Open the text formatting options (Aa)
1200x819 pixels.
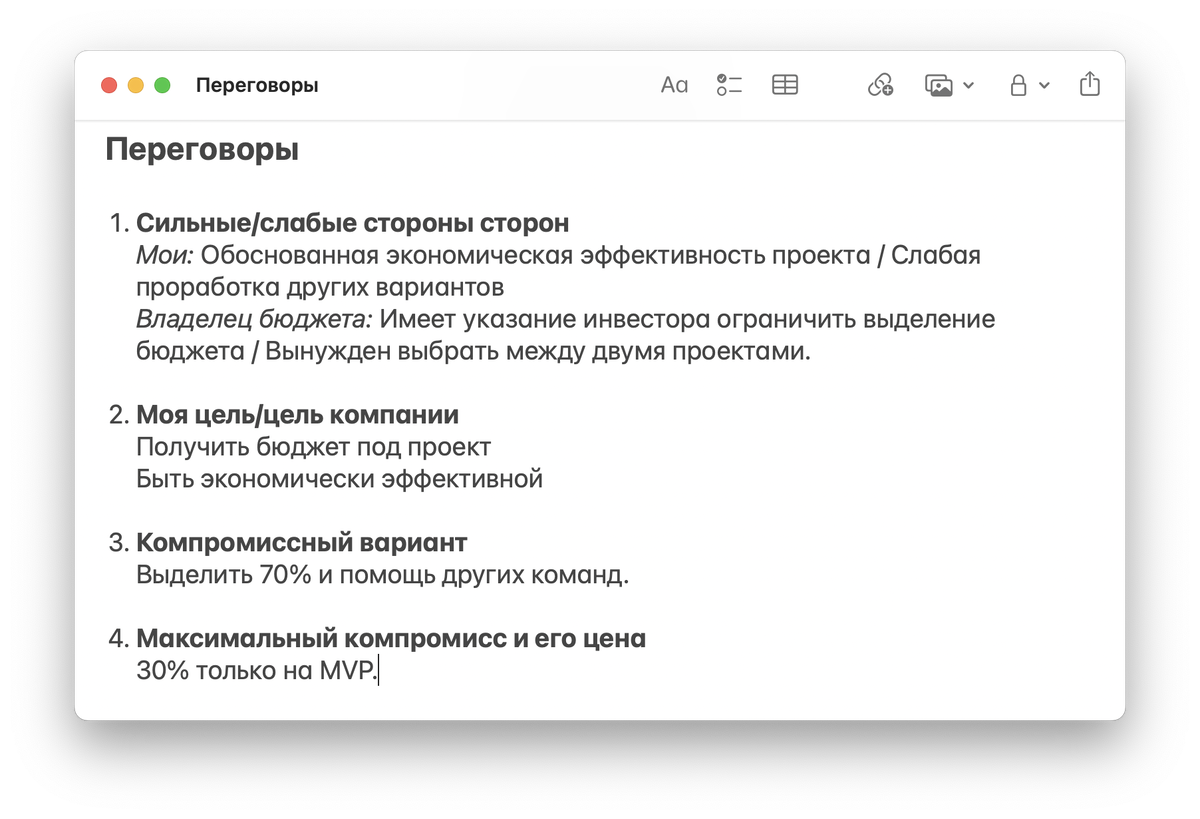674,85
